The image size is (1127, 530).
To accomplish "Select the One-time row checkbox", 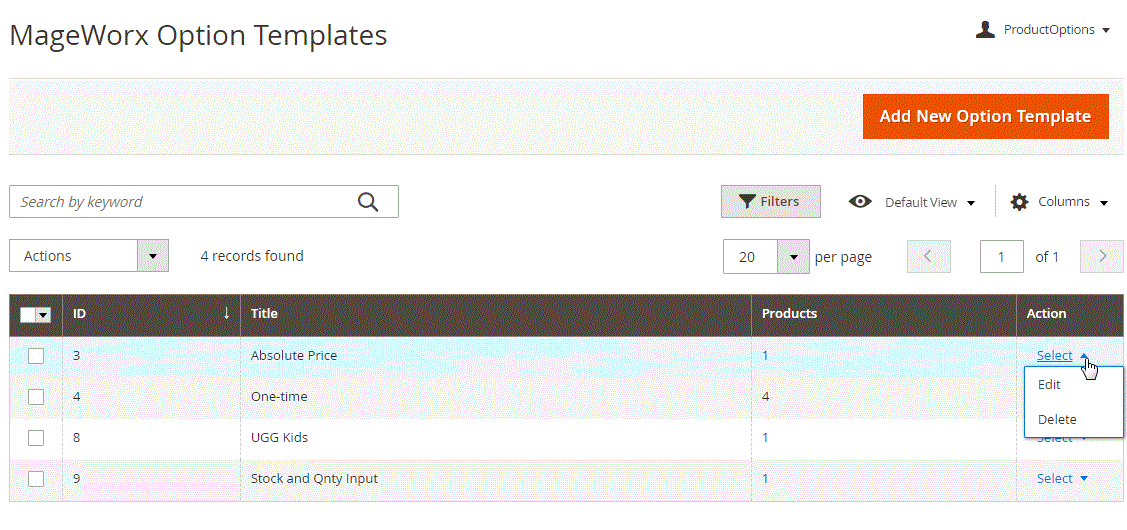I will tap(36, 397).
